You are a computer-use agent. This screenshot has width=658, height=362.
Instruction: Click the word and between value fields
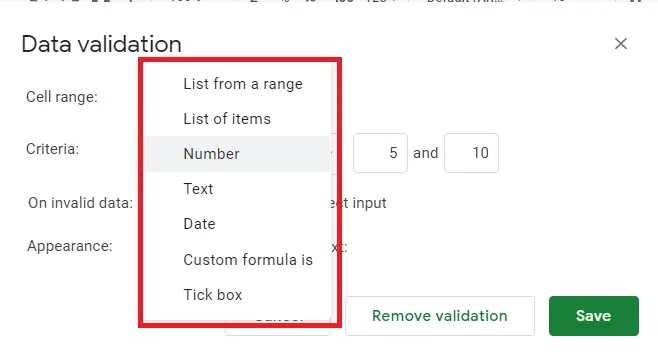point(426,153)
